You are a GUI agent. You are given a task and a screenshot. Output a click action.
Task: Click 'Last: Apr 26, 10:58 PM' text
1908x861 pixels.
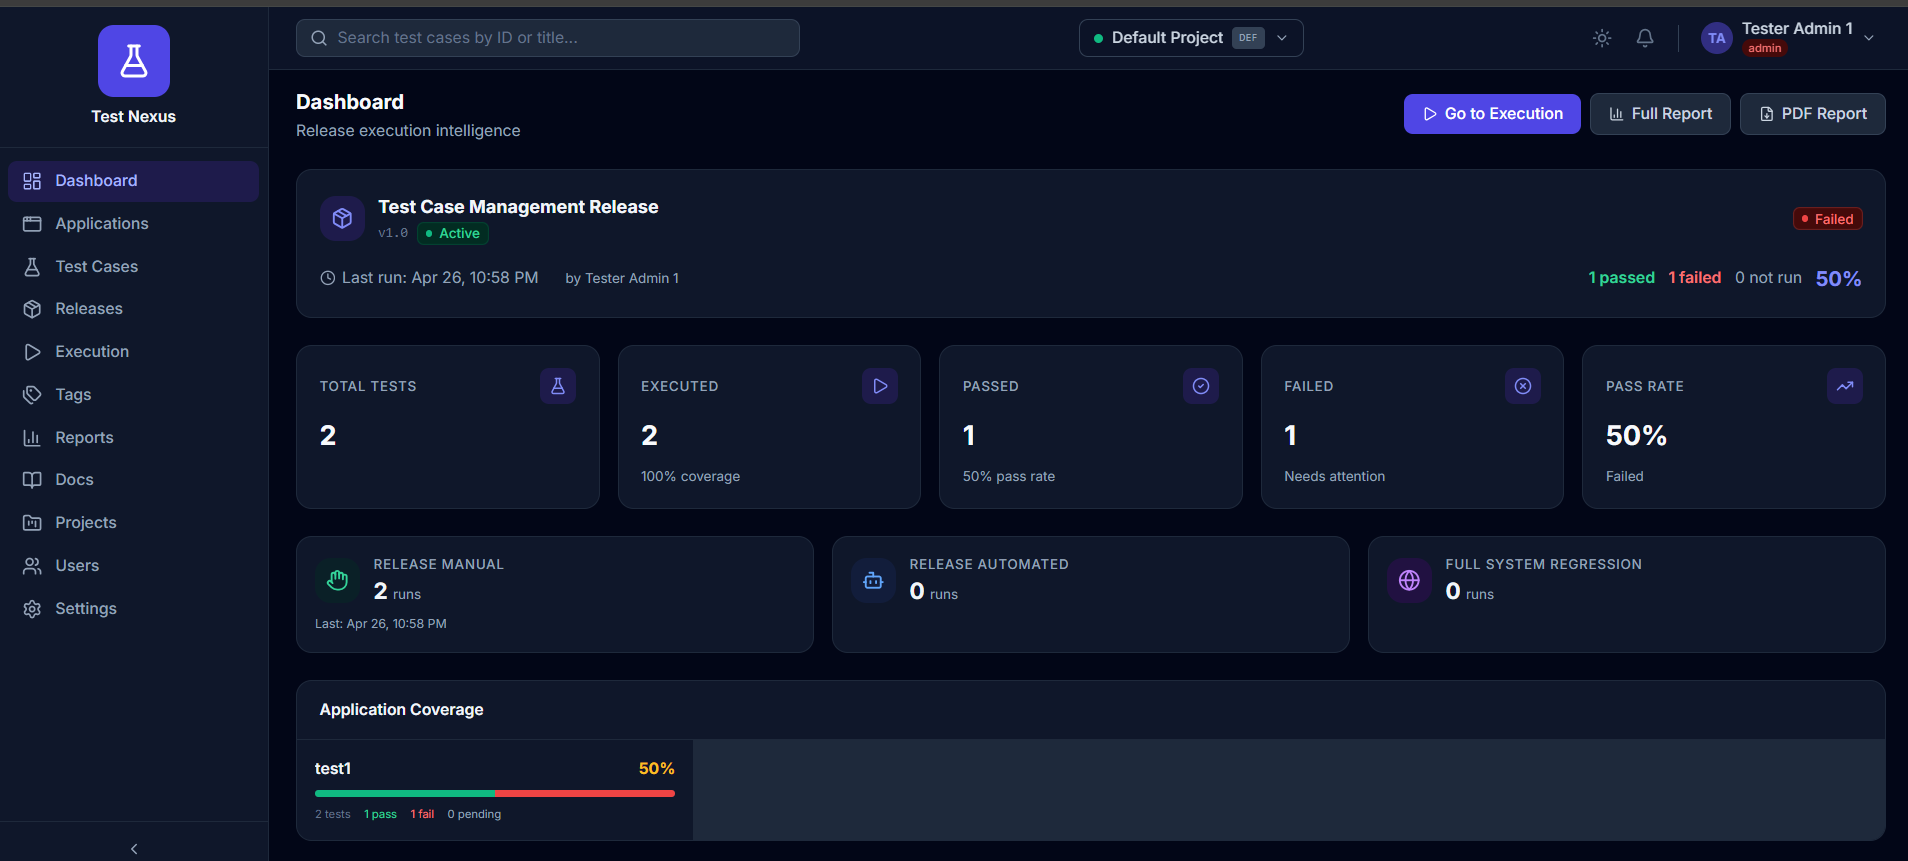381,624
